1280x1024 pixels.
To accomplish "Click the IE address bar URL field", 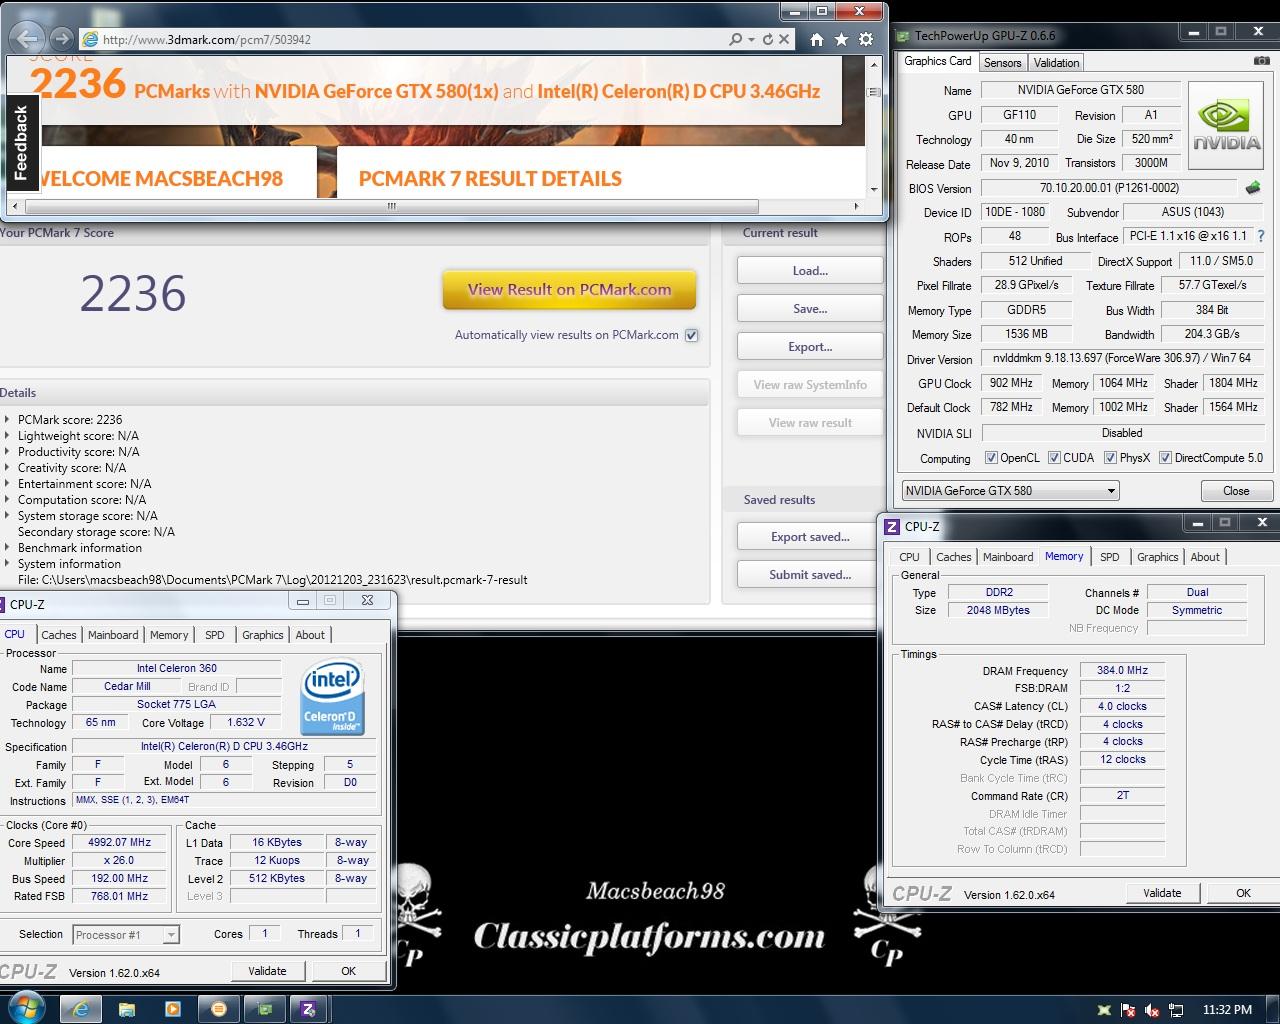I will [400, 39].
